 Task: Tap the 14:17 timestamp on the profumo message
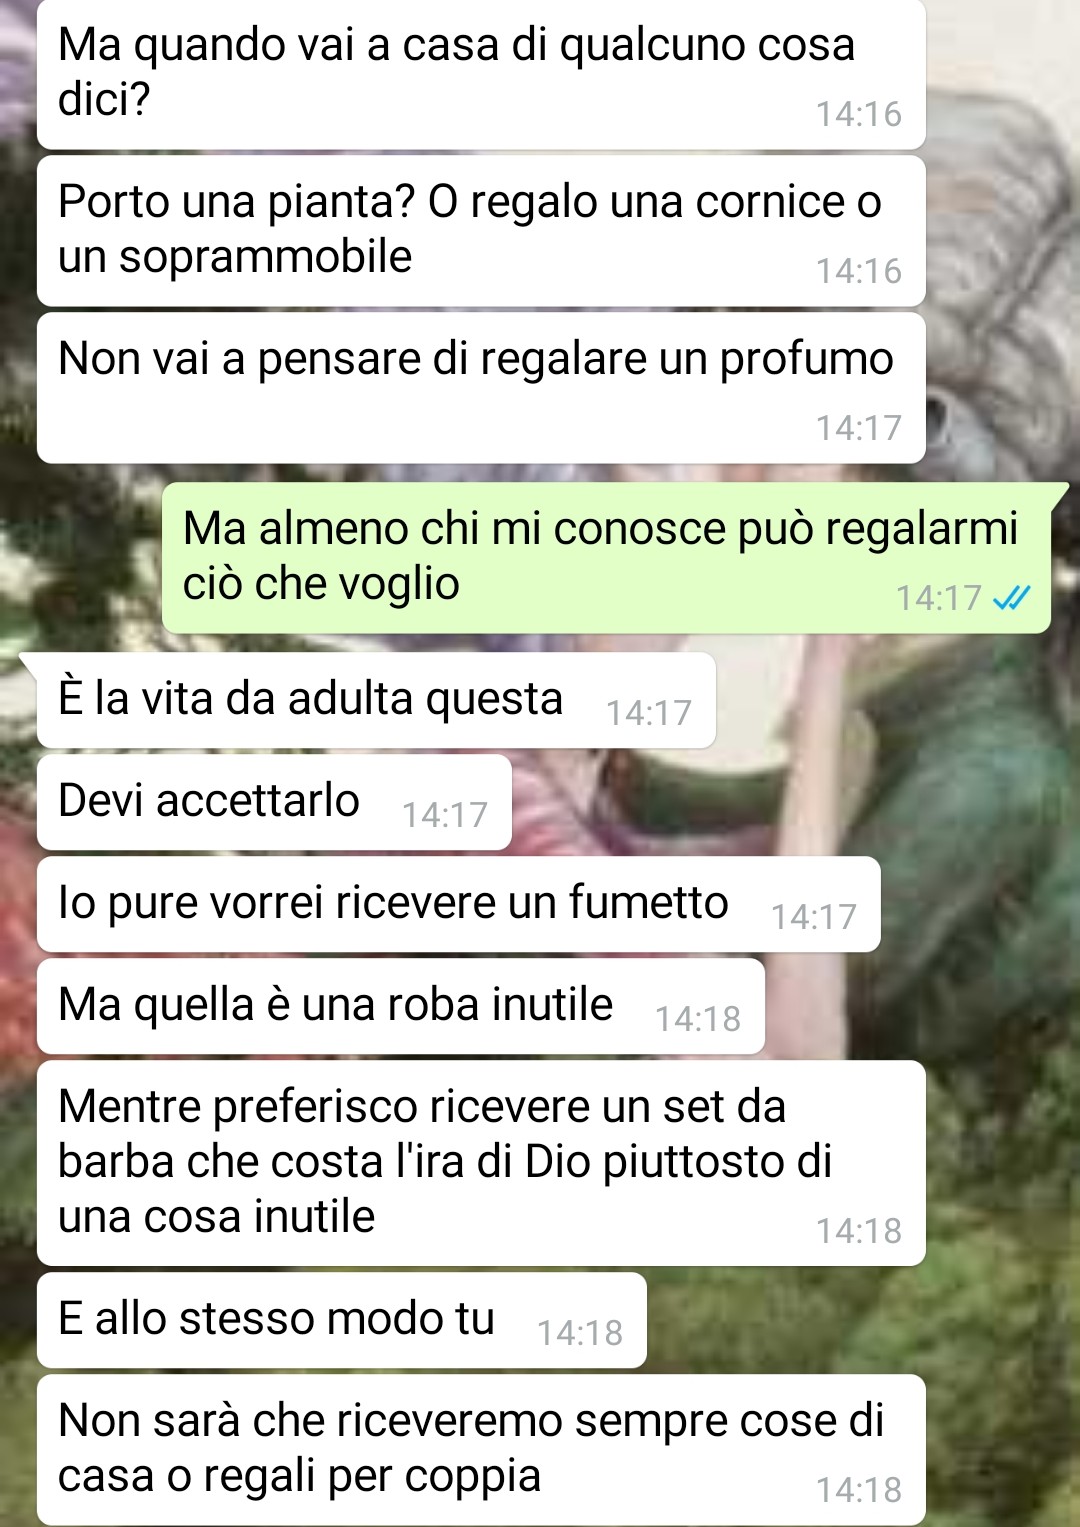click(x=858, y=428)
